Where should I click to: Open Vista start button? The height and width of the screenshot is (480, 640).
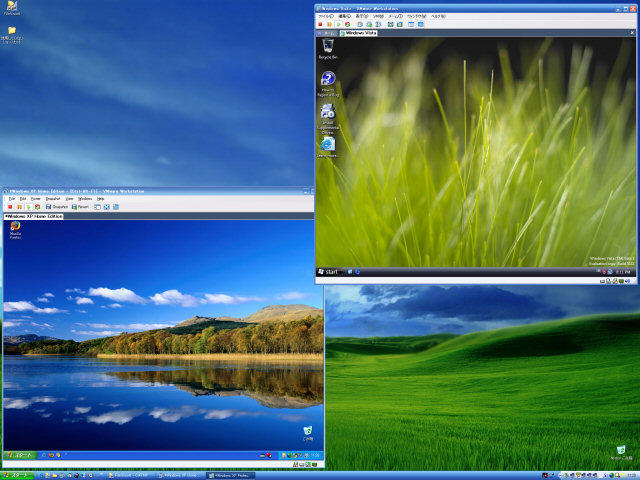coord(328,272)
